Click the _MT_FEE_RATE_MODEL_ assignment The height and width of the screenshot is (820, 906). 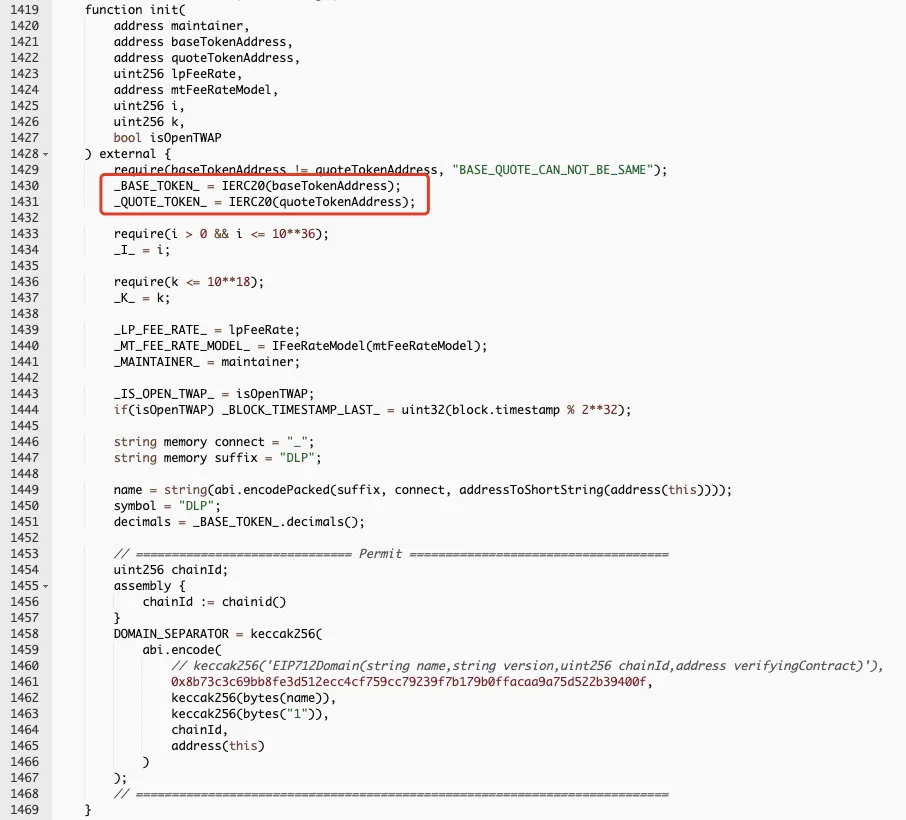[x=300, y=346]
